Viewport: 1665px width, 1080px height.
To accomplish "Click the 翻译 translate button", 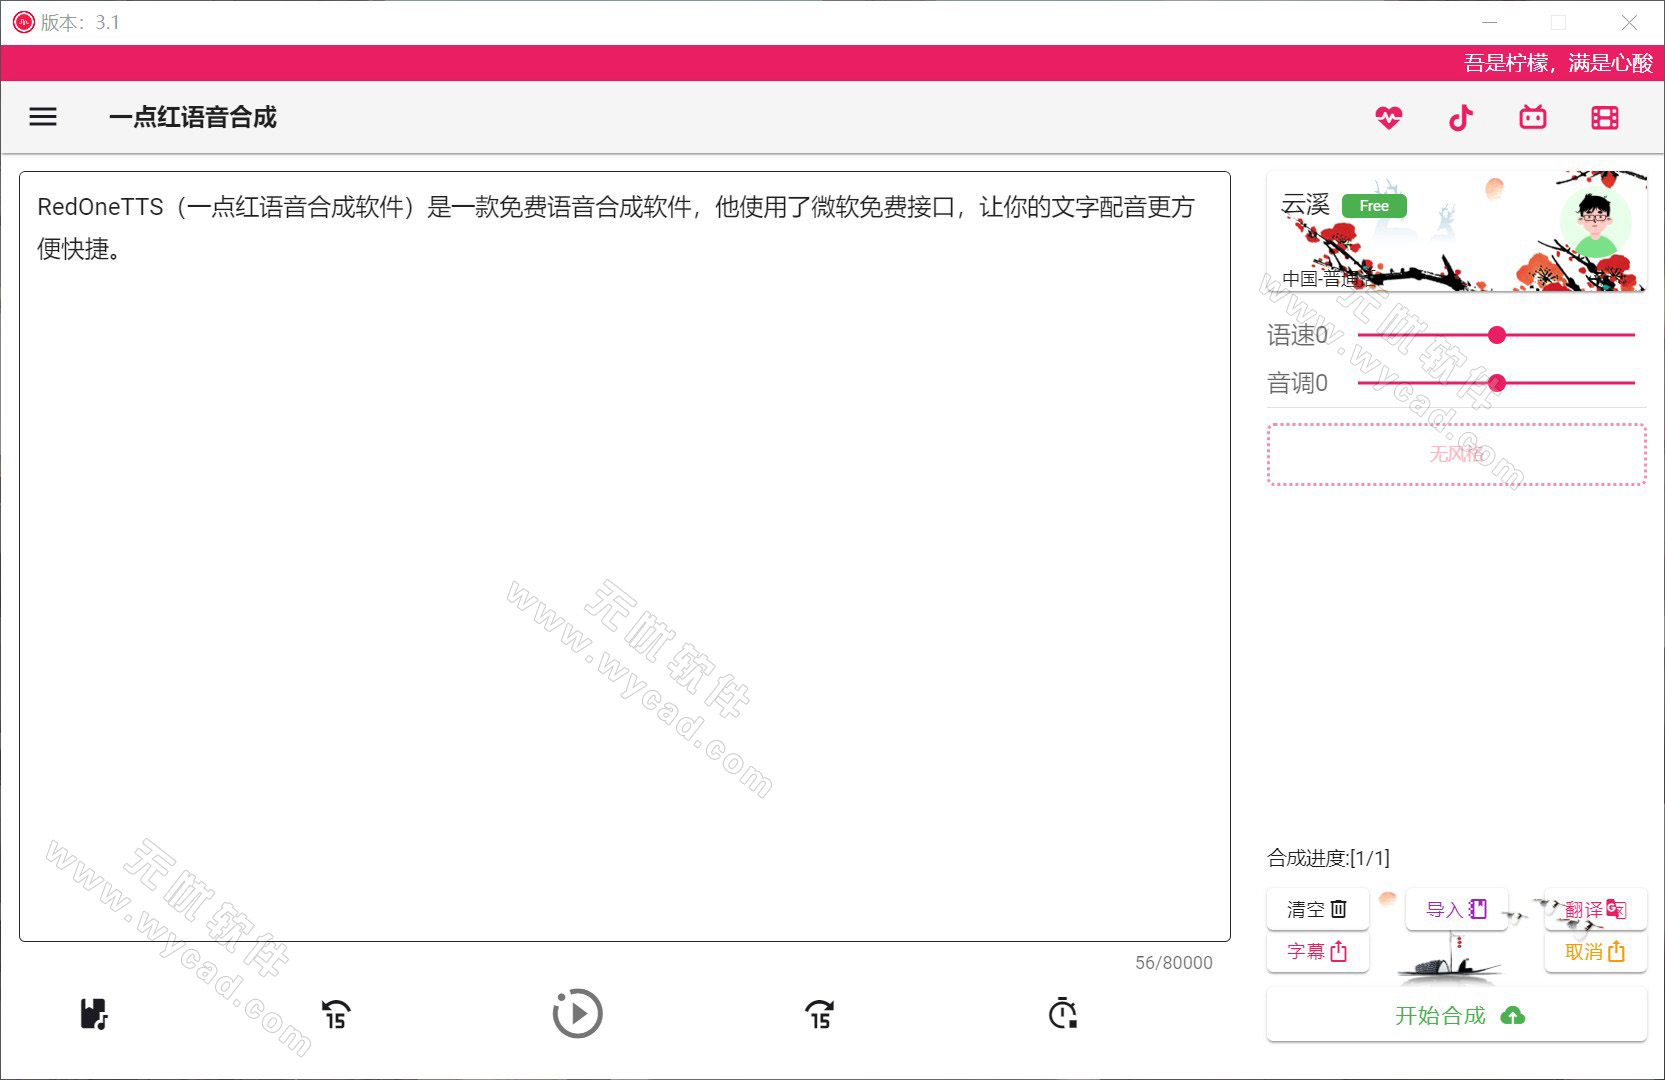I will (x=1595, y=909).
